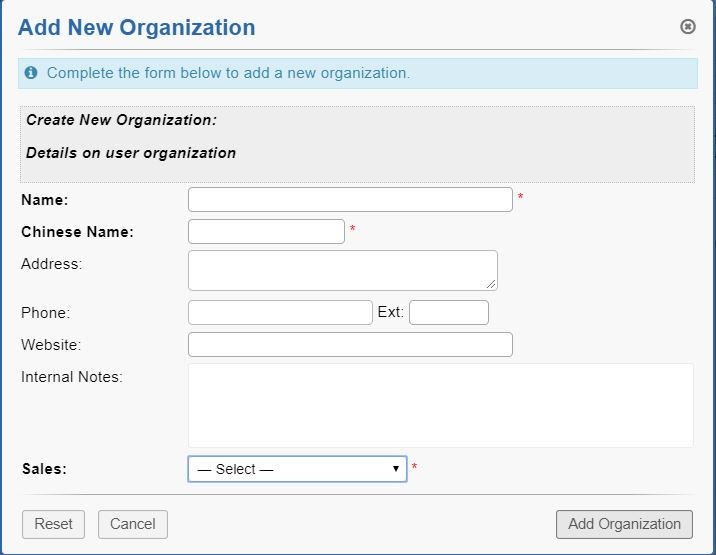The image size is (716, 555).
Task: Click the required asterisk beside Chinese Name field
Action: pos(353,228)
